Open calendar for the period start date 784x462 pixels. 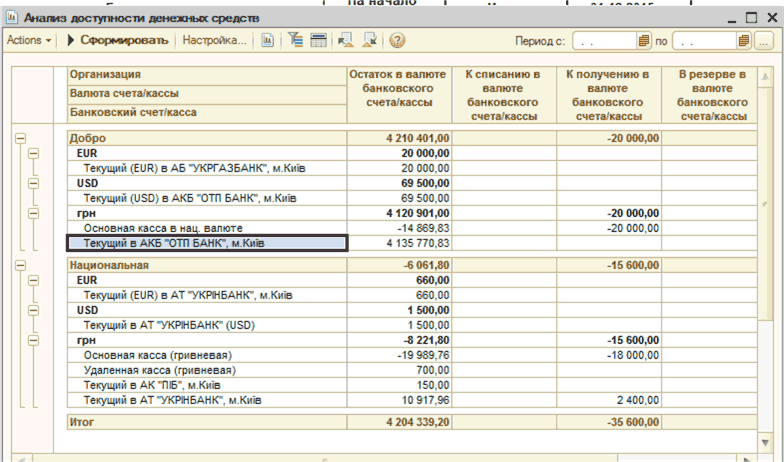tap(644, 41)
